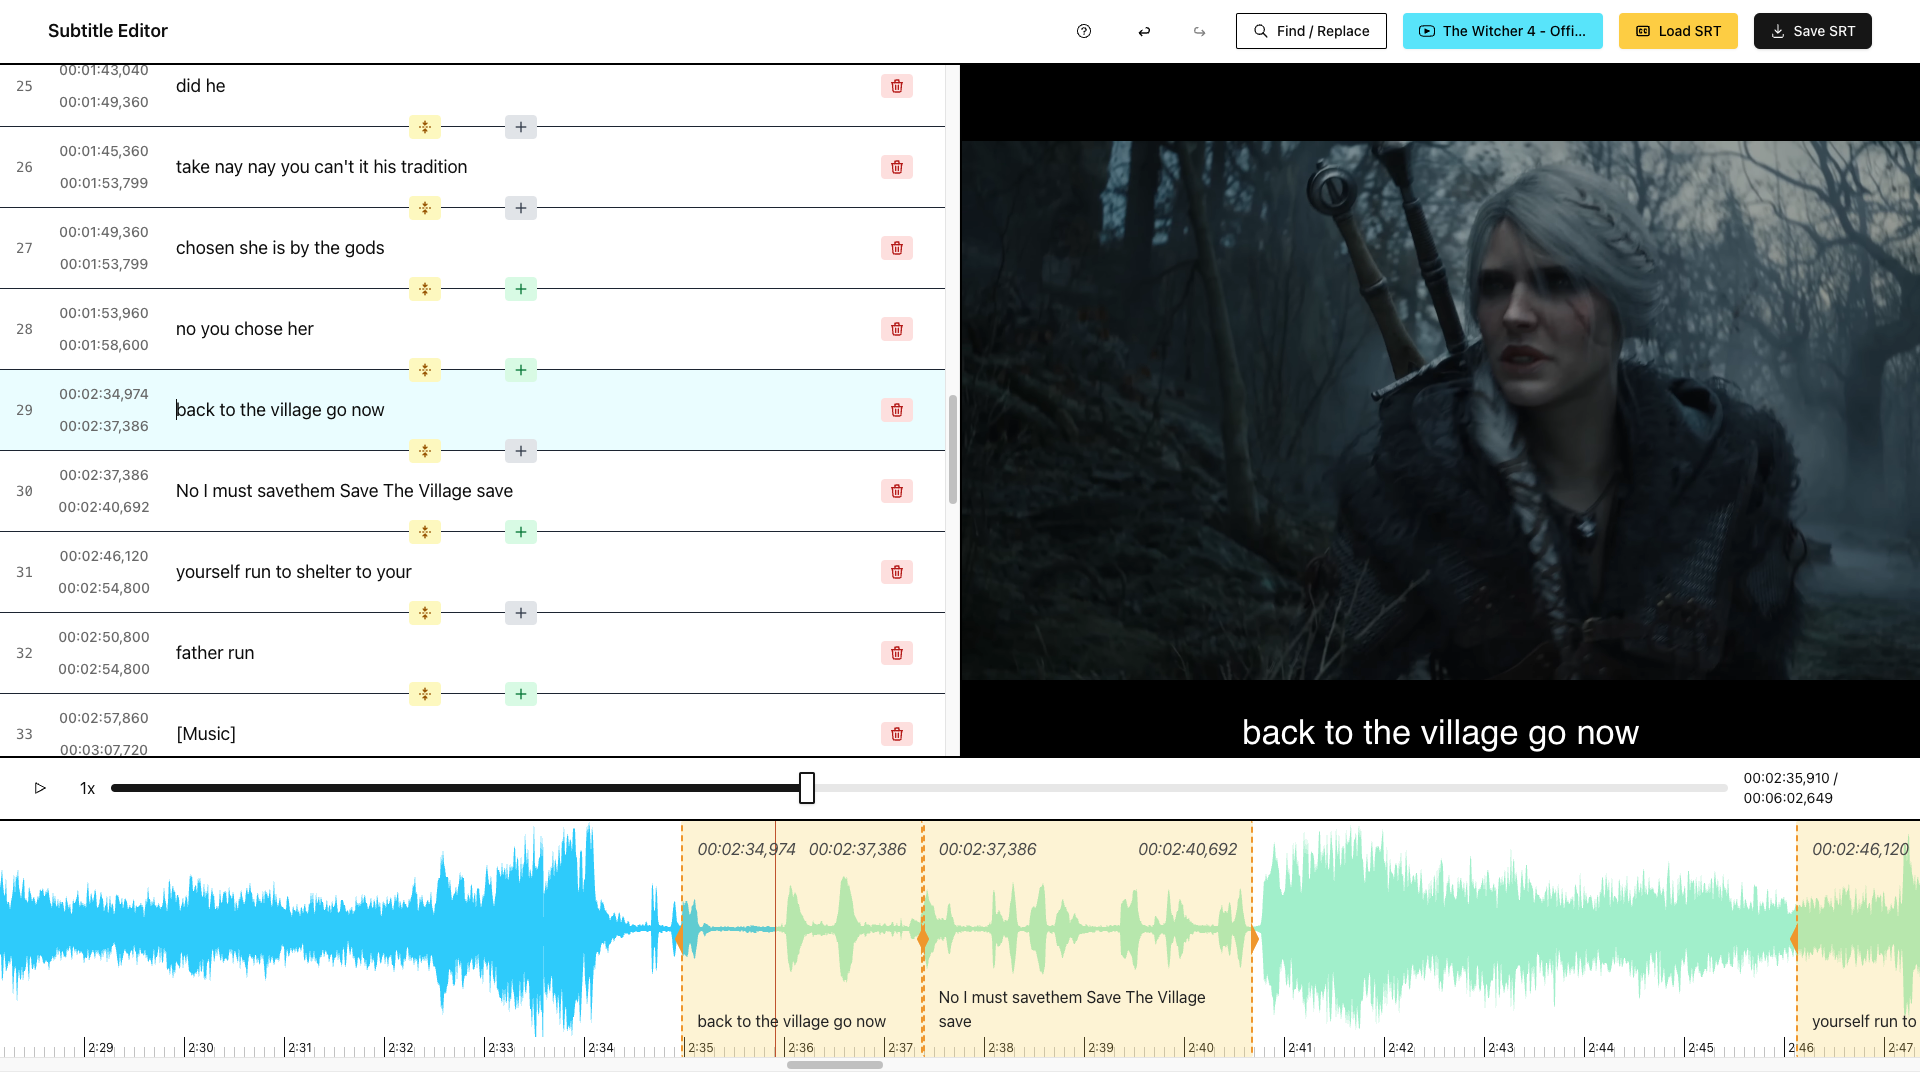Delete subtitle 31 'yourself run to shelter'

[x=897, y=572]
